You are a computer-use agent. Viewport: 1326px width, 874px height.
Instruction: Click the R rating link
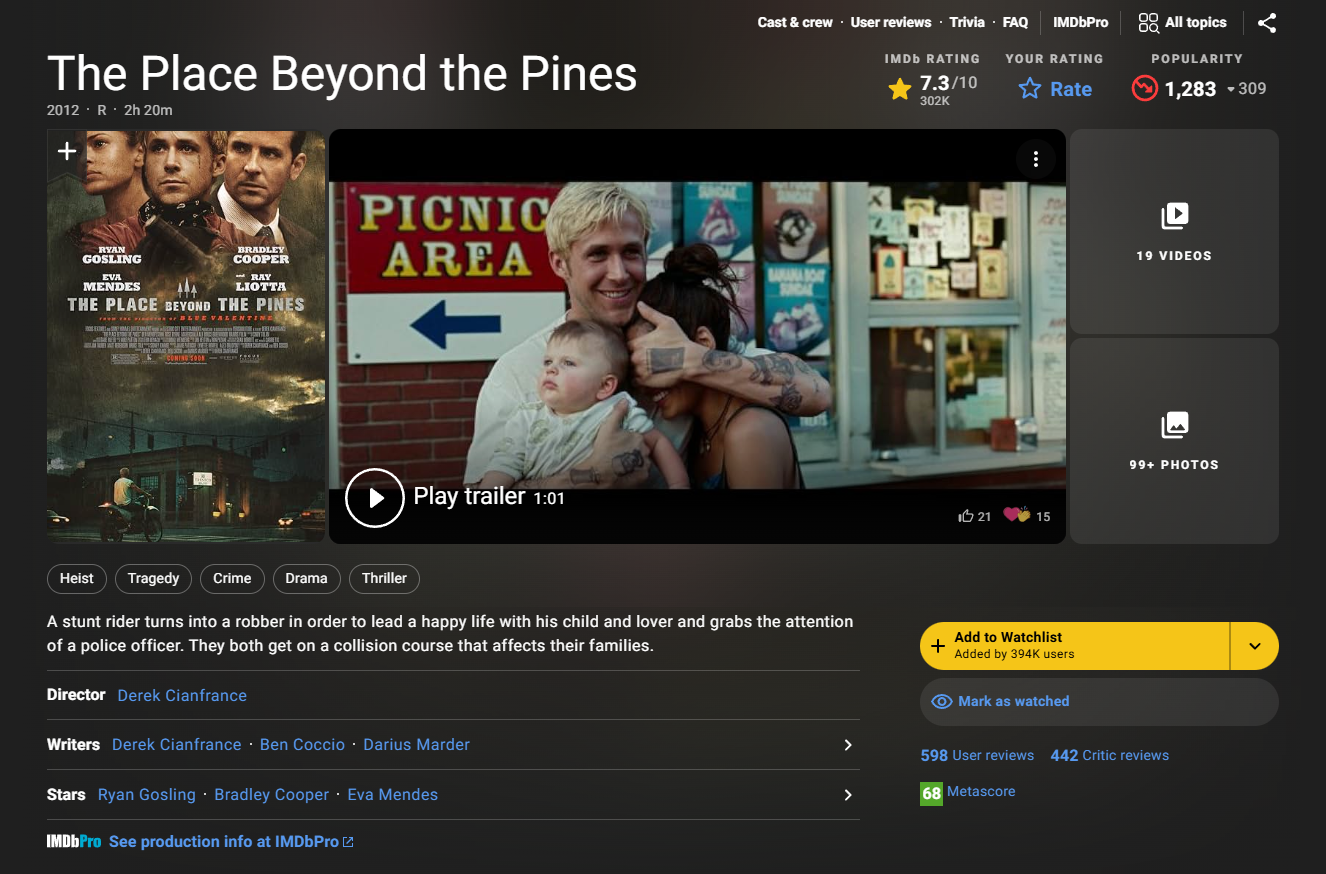click(x=102, y=110)
